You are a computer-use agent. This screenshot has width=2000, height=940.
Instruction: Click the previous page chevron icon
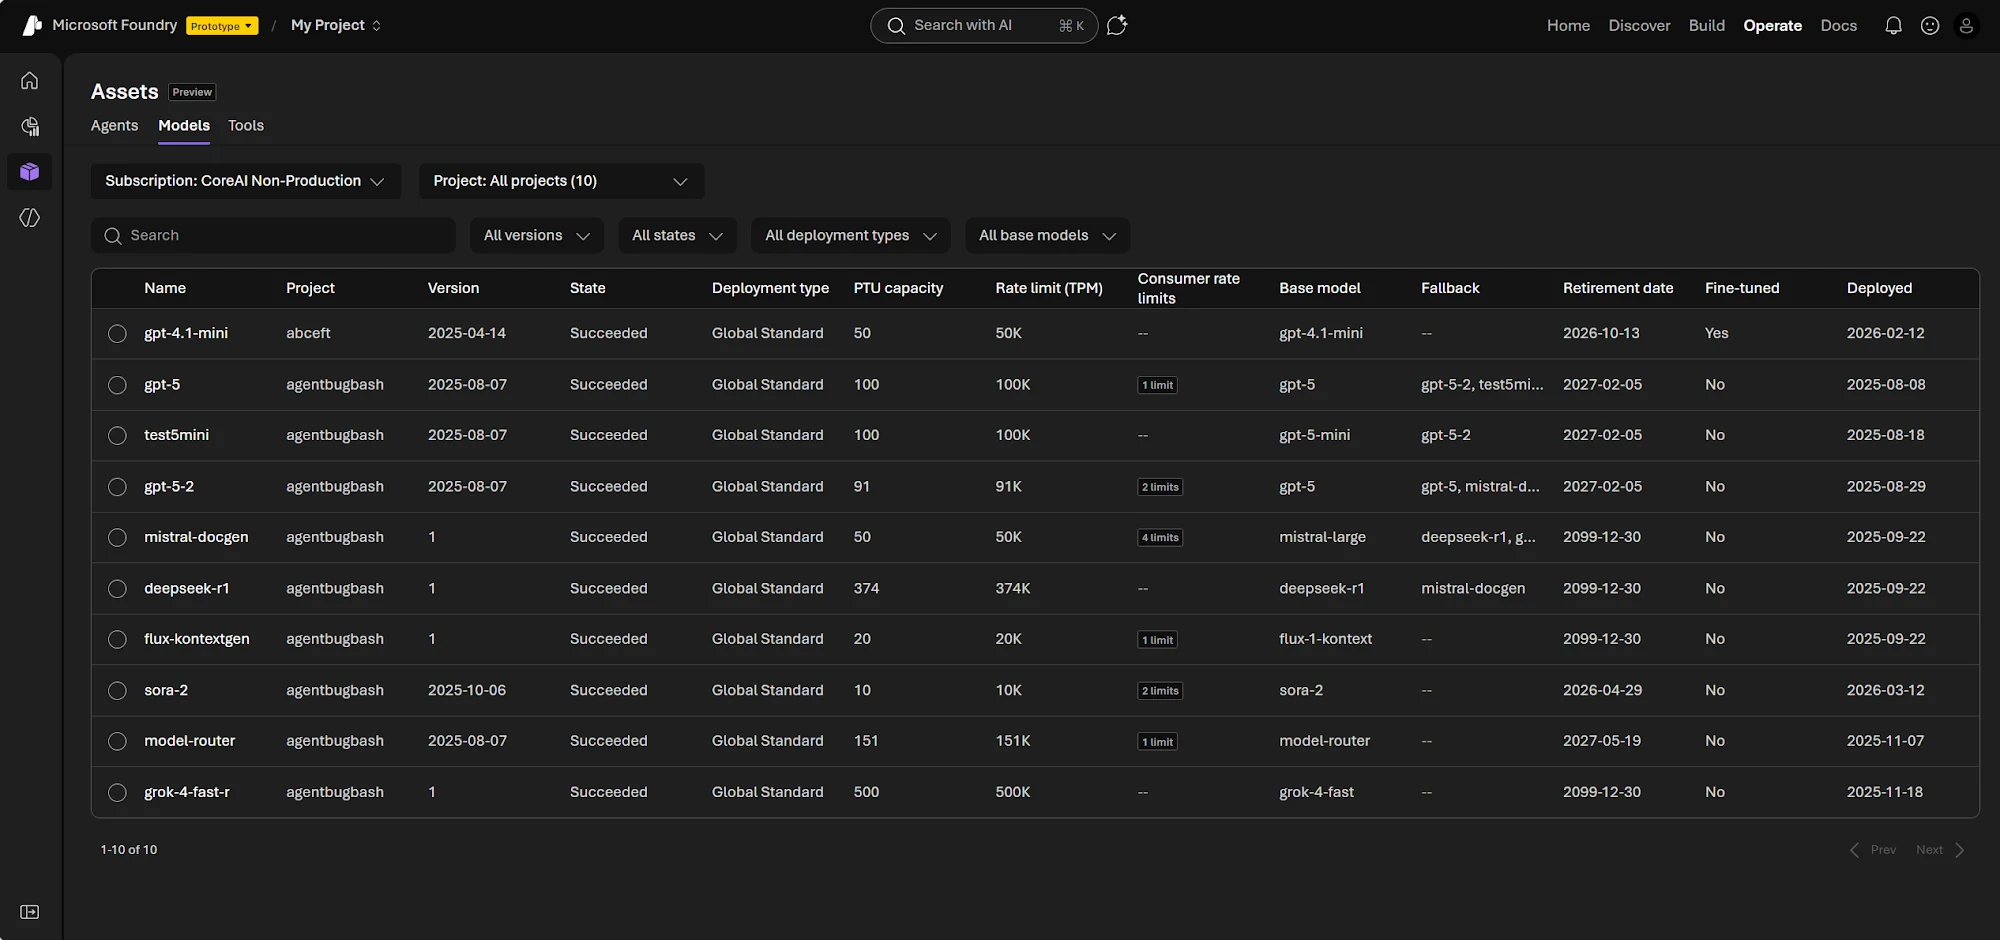click(x=1854, y=850)
